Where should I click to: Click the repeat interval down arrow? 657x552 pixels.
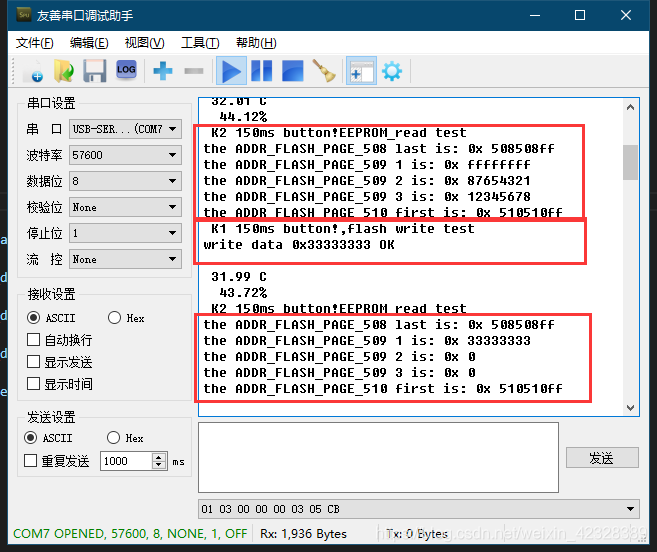(159, 465)
